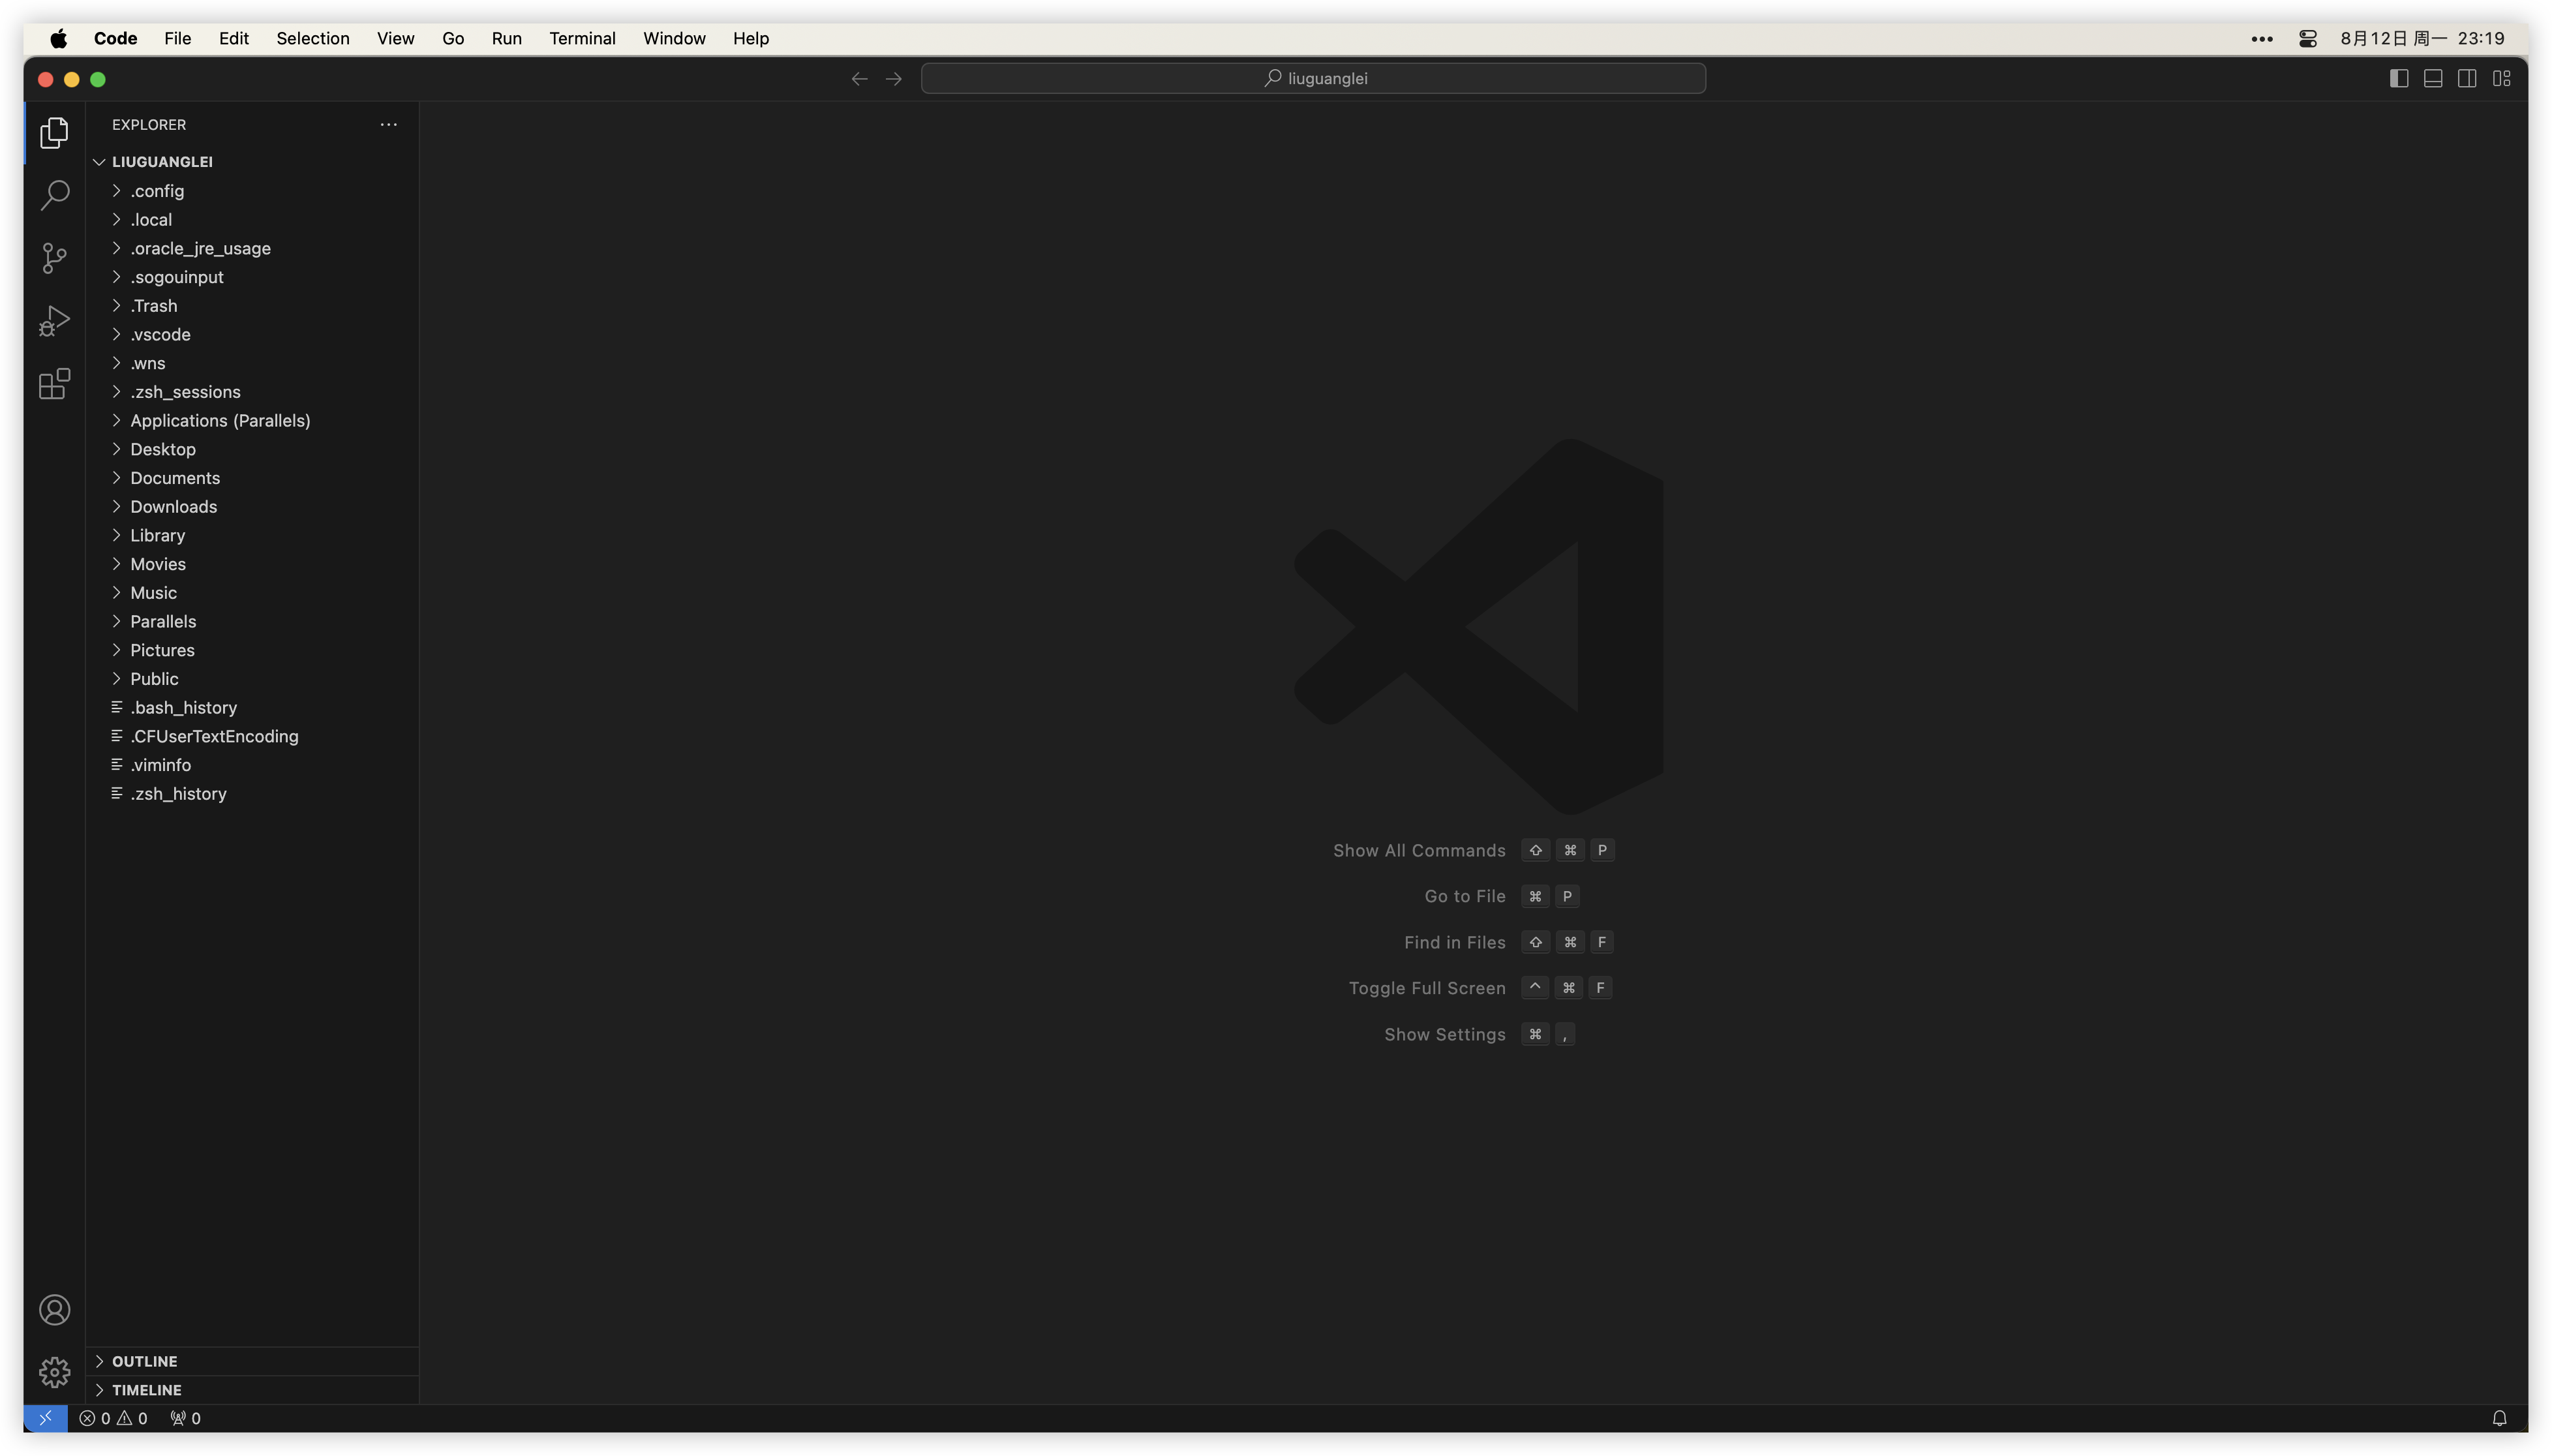Screen dimensions: 2552x1456
Task: Expand the Documents folder
Action: click(175, 478)
